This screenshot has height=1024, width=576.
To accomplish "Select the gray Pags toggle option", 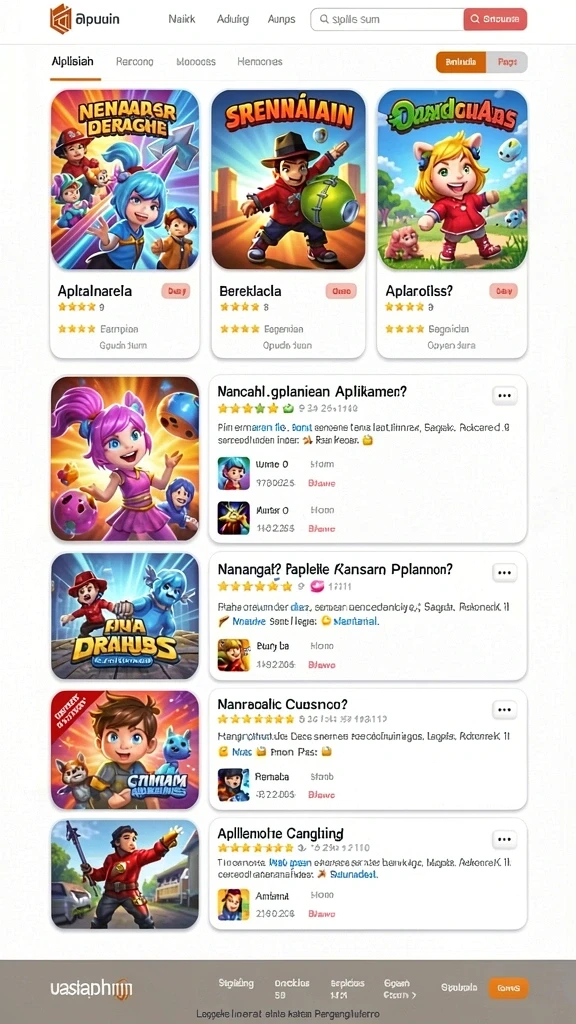I will [507, 62].
